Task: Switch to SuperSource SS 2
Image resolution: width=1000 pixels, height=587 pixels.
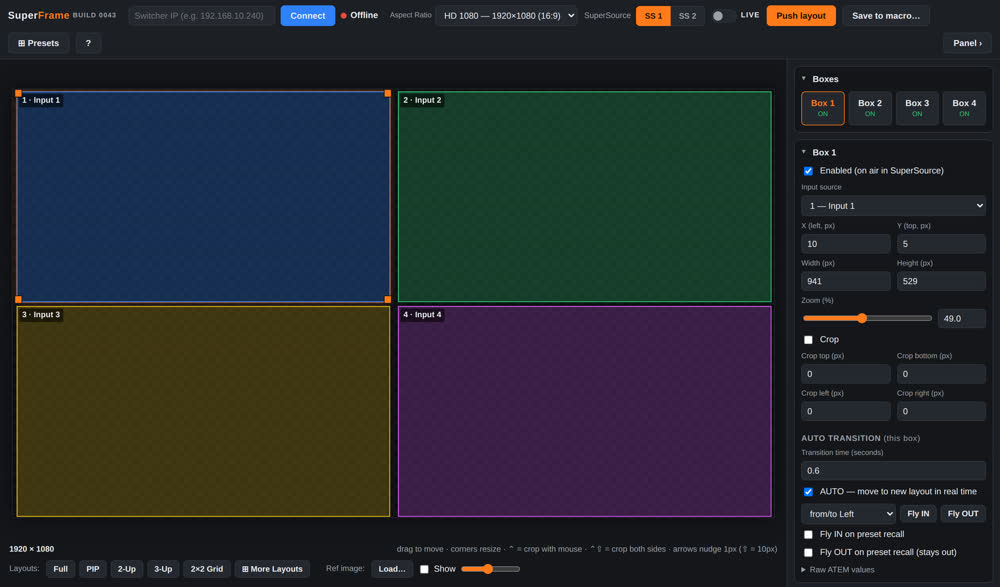Action: tap(688, 15)
